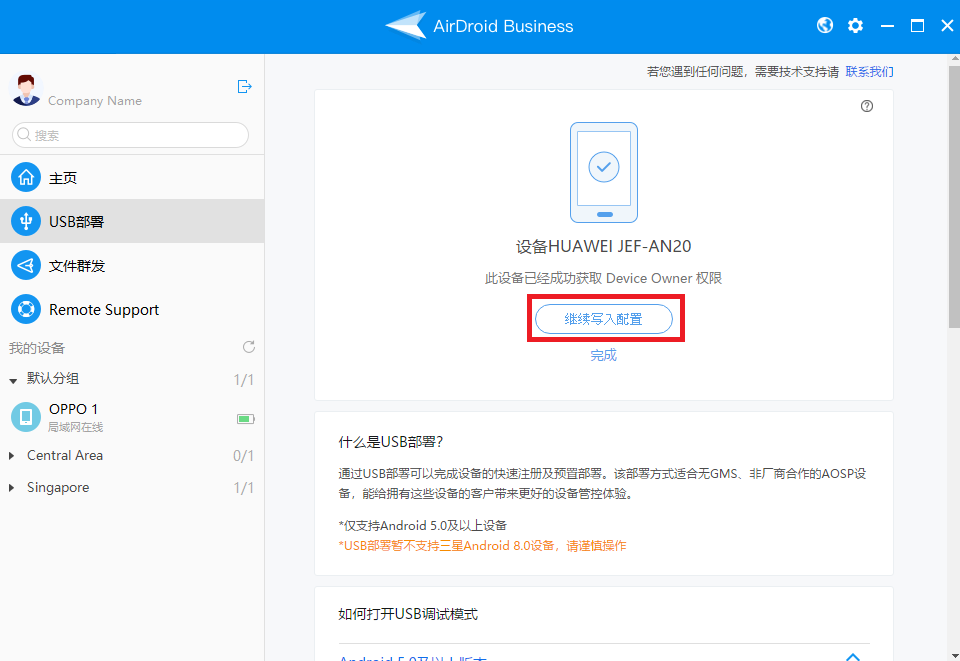Click the 如何打开USB调试模式 heading
The height and width of the screenshot is (661, 960).
point(408,614)
